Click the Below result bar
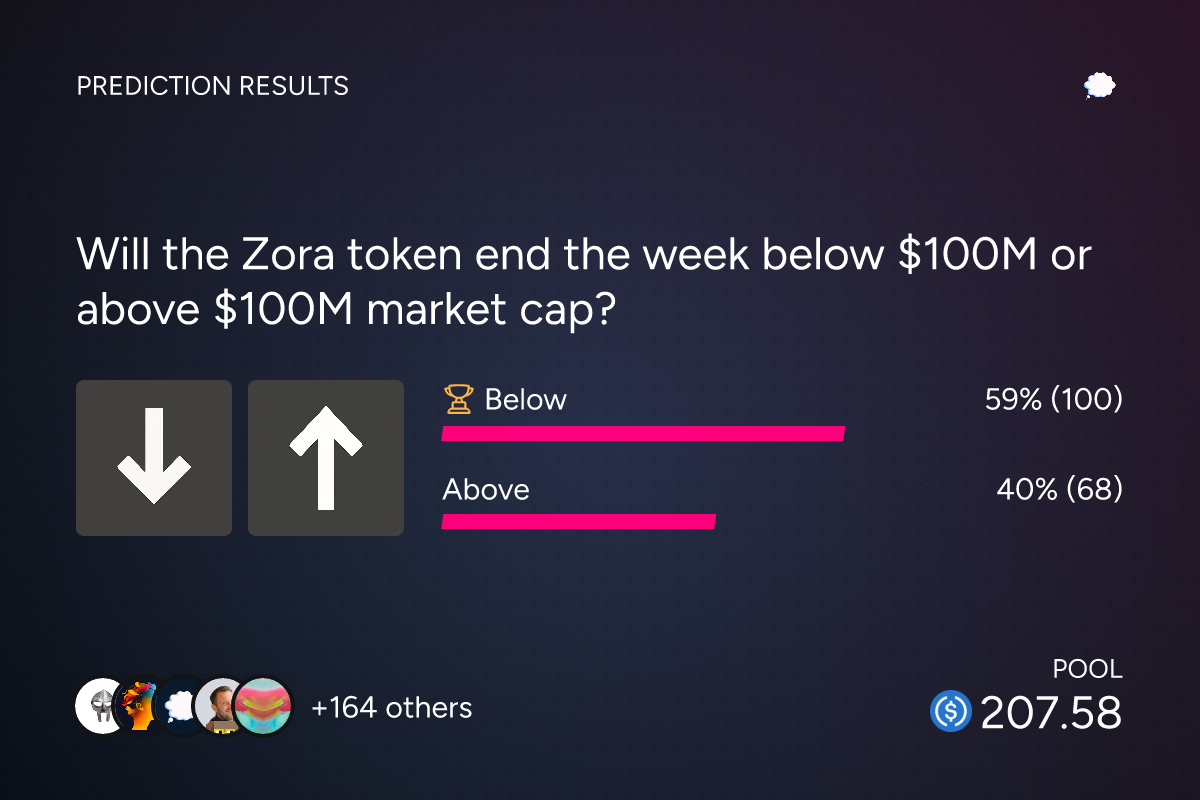This screenshot has width=1200, height=800. coord(644,433)
